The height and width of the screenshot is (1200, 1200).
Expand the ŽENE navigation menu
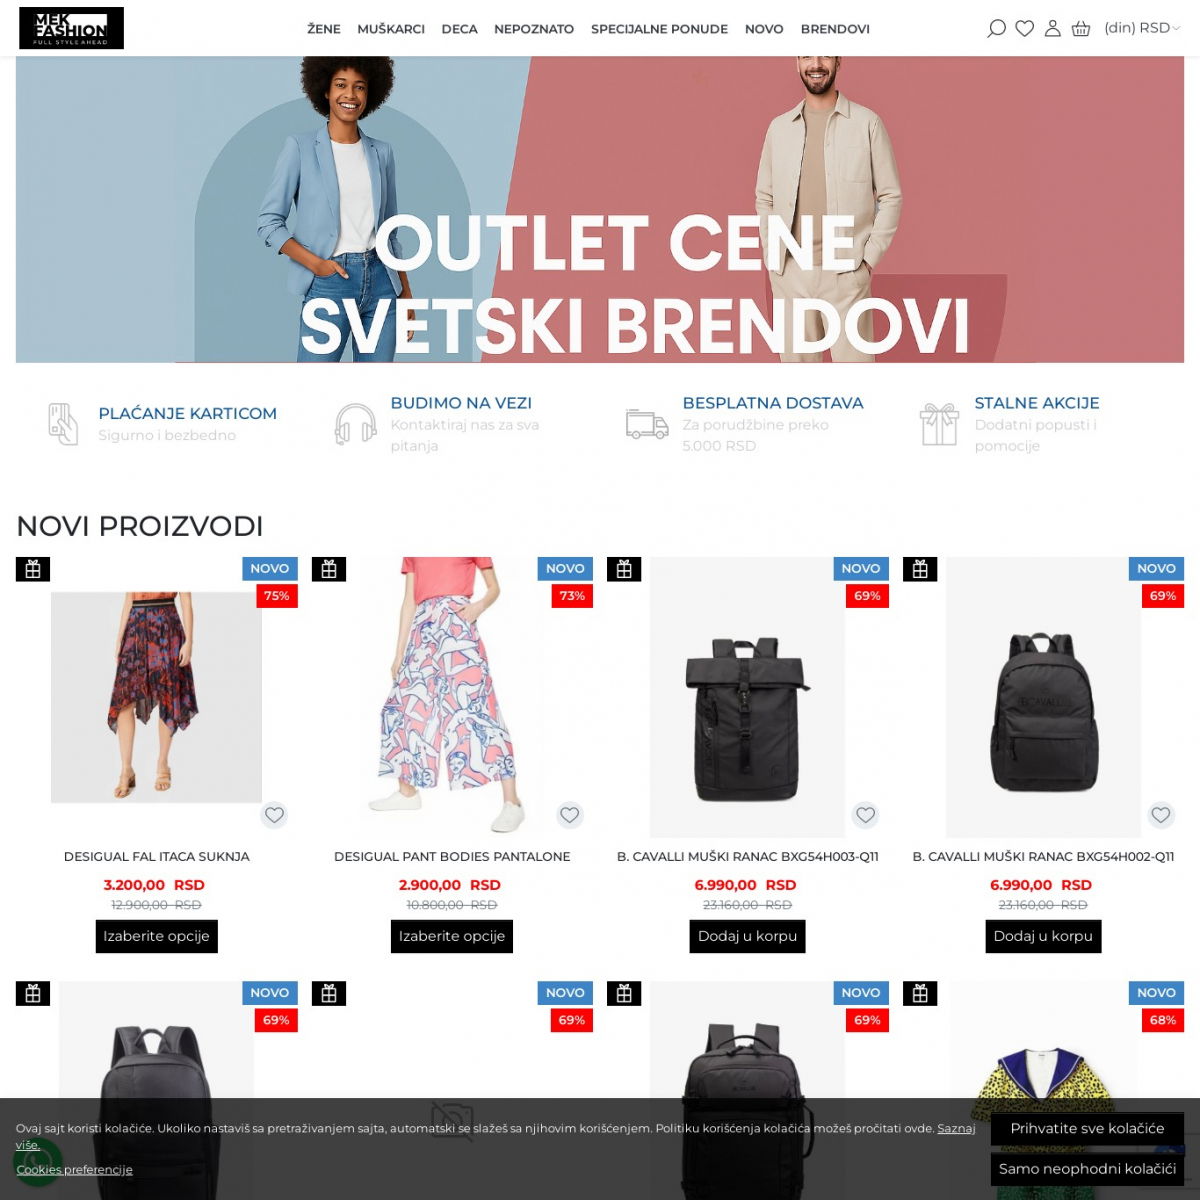click(324, 29)
